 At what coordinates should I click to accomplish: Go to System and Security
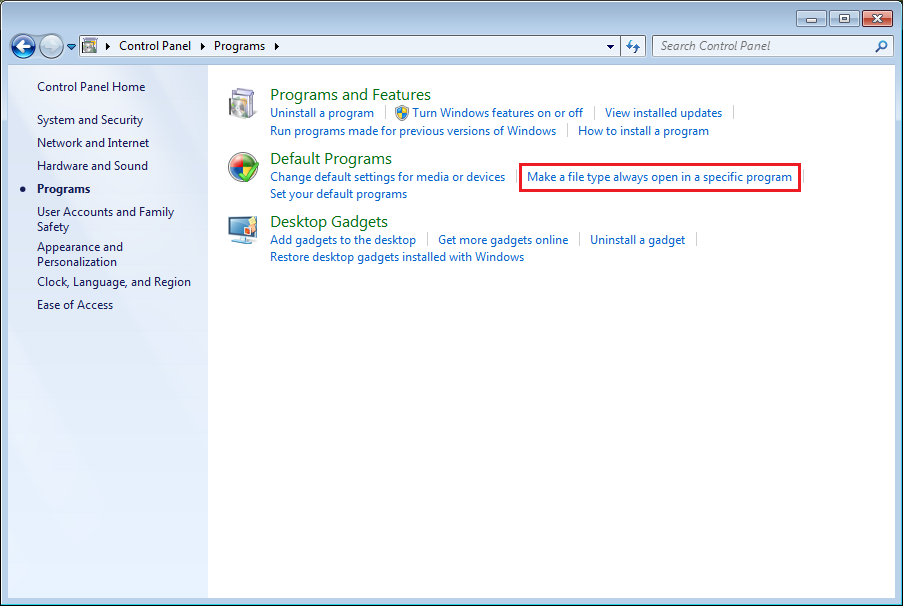click(90, 120)
